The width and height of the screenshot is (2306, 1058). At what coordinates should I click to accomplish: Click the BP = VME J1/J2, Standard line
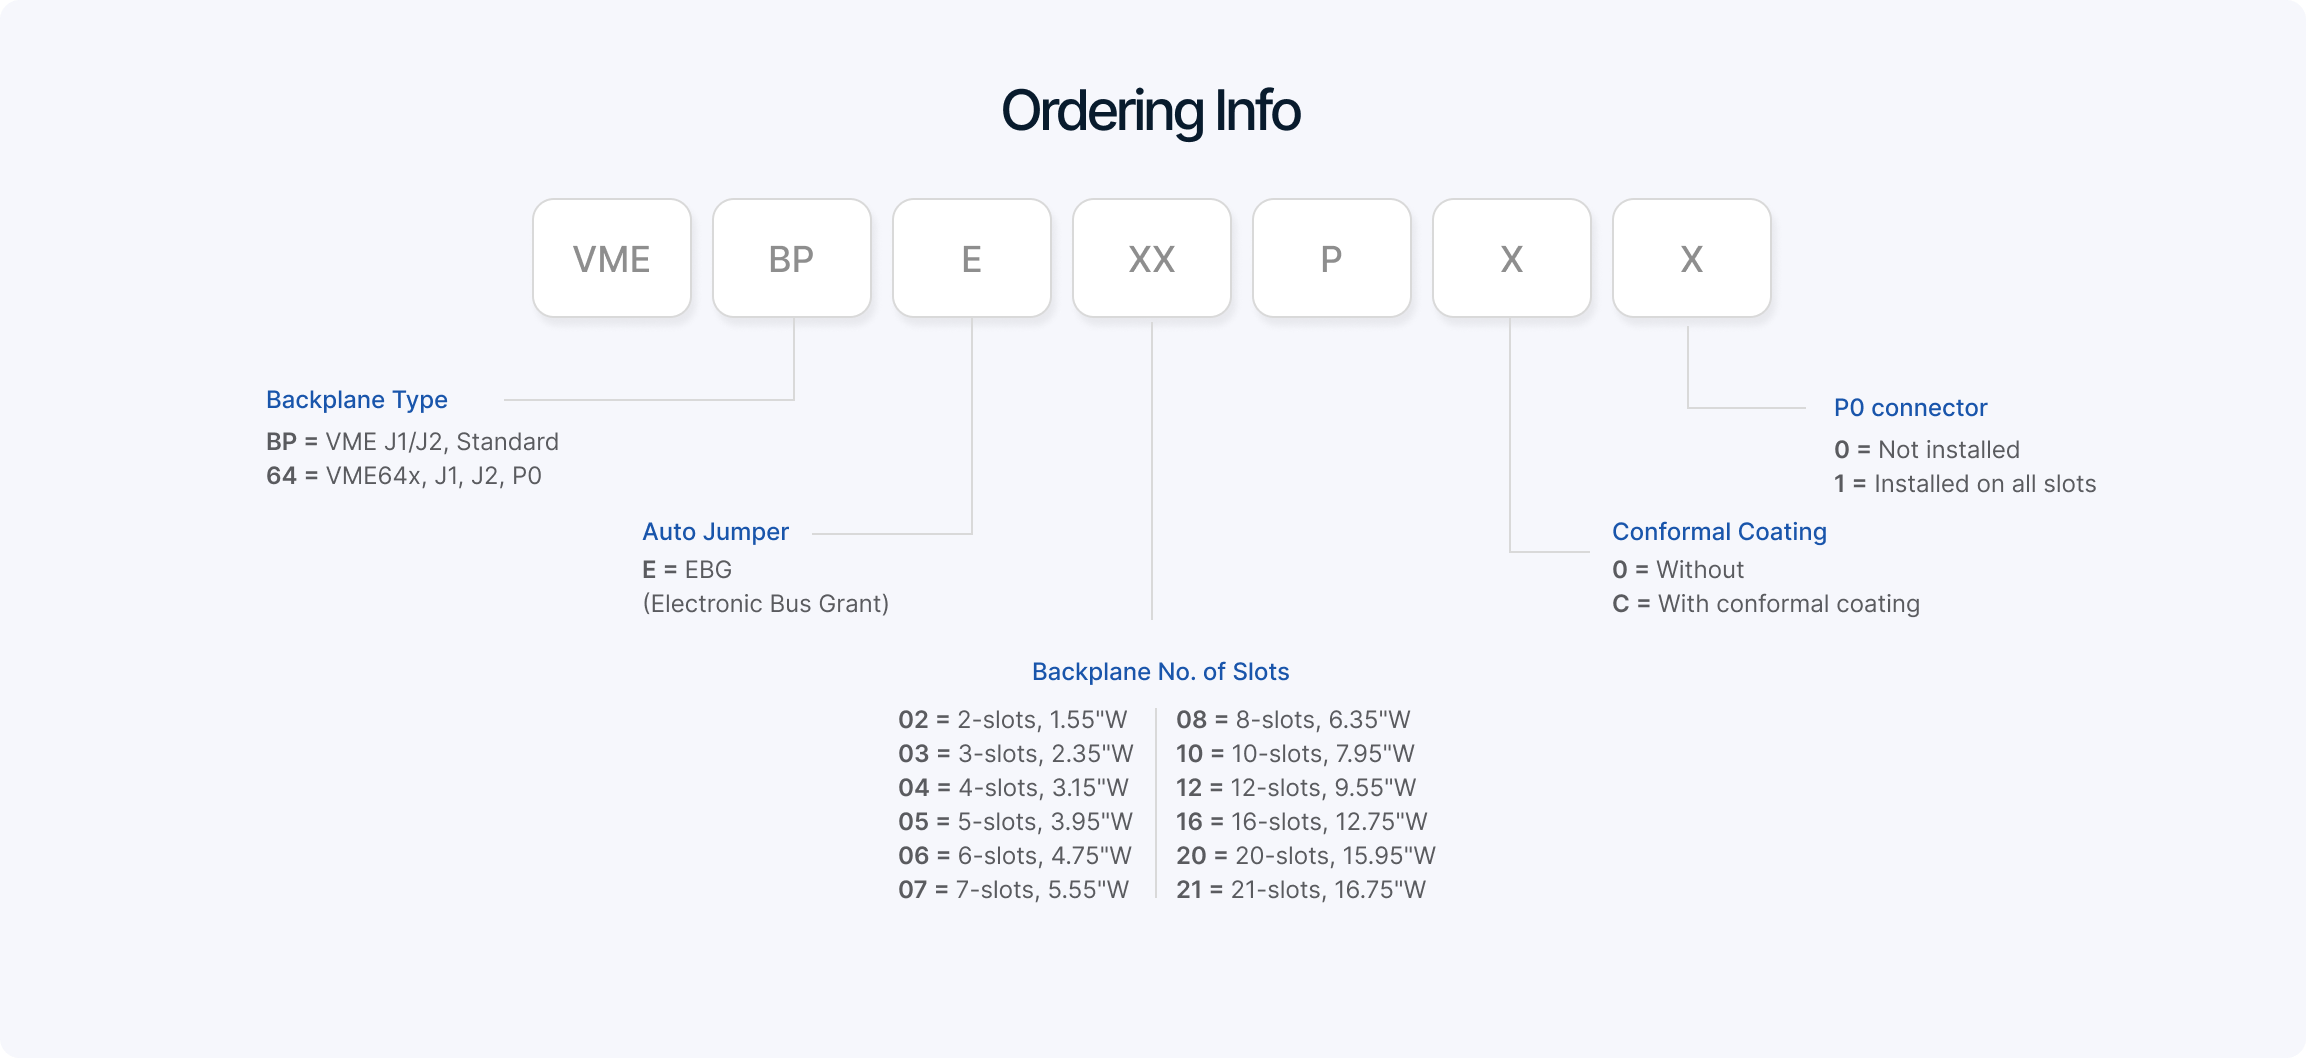tap(412, 442)
